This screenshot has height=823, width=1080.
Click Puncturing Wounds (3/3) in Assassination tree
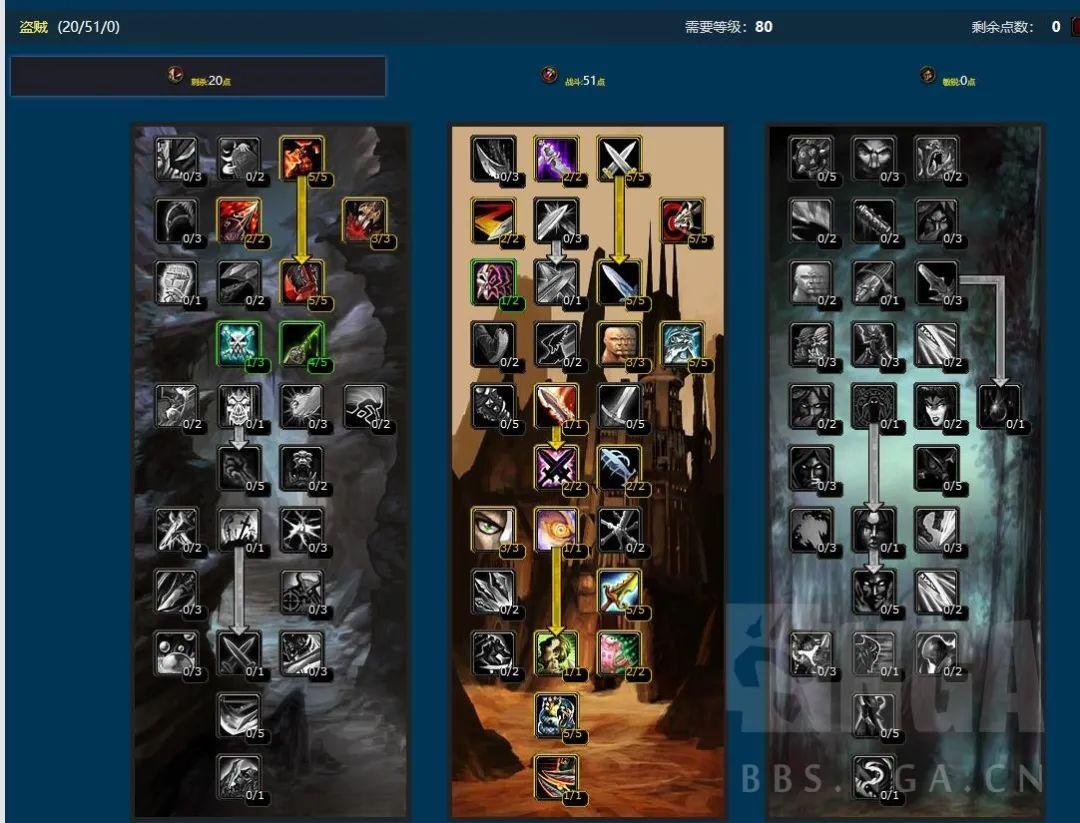click(364, 220)
